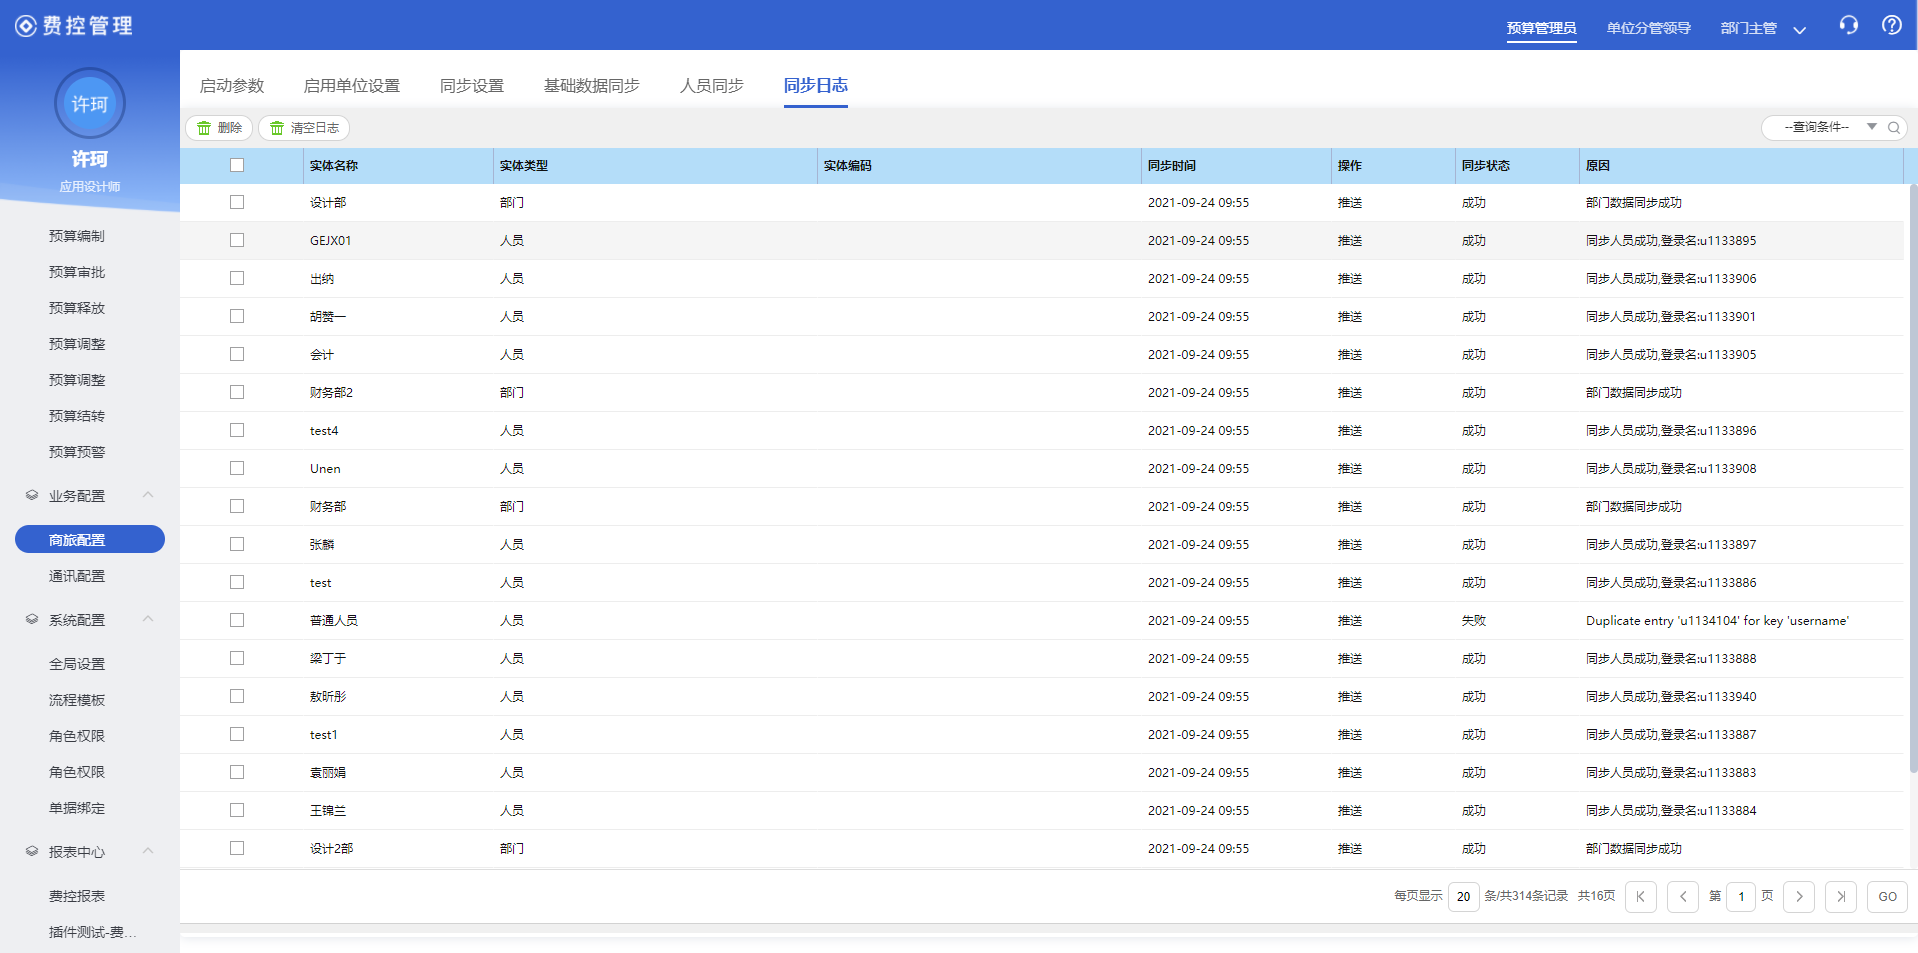The width and height of the screenshot is (1918, 953).
Task: Expand the 部门主管 role dropdown arrow
Action: (x=1799, y=30)
